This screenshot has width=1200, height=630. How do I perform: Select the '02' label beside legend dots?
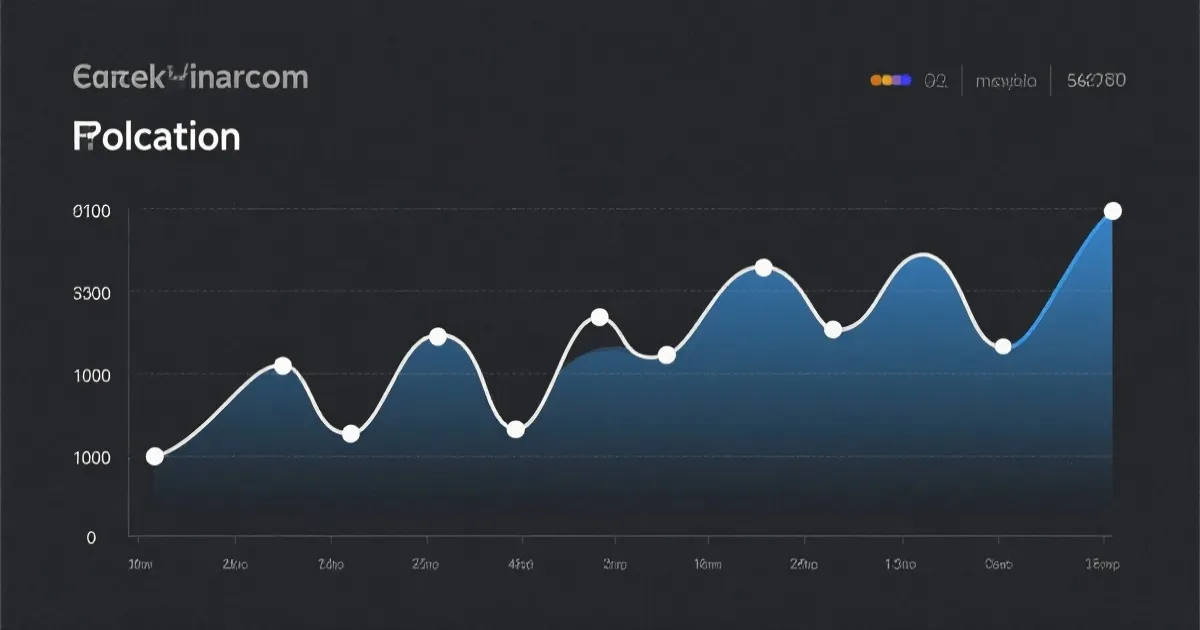point(935,81)
